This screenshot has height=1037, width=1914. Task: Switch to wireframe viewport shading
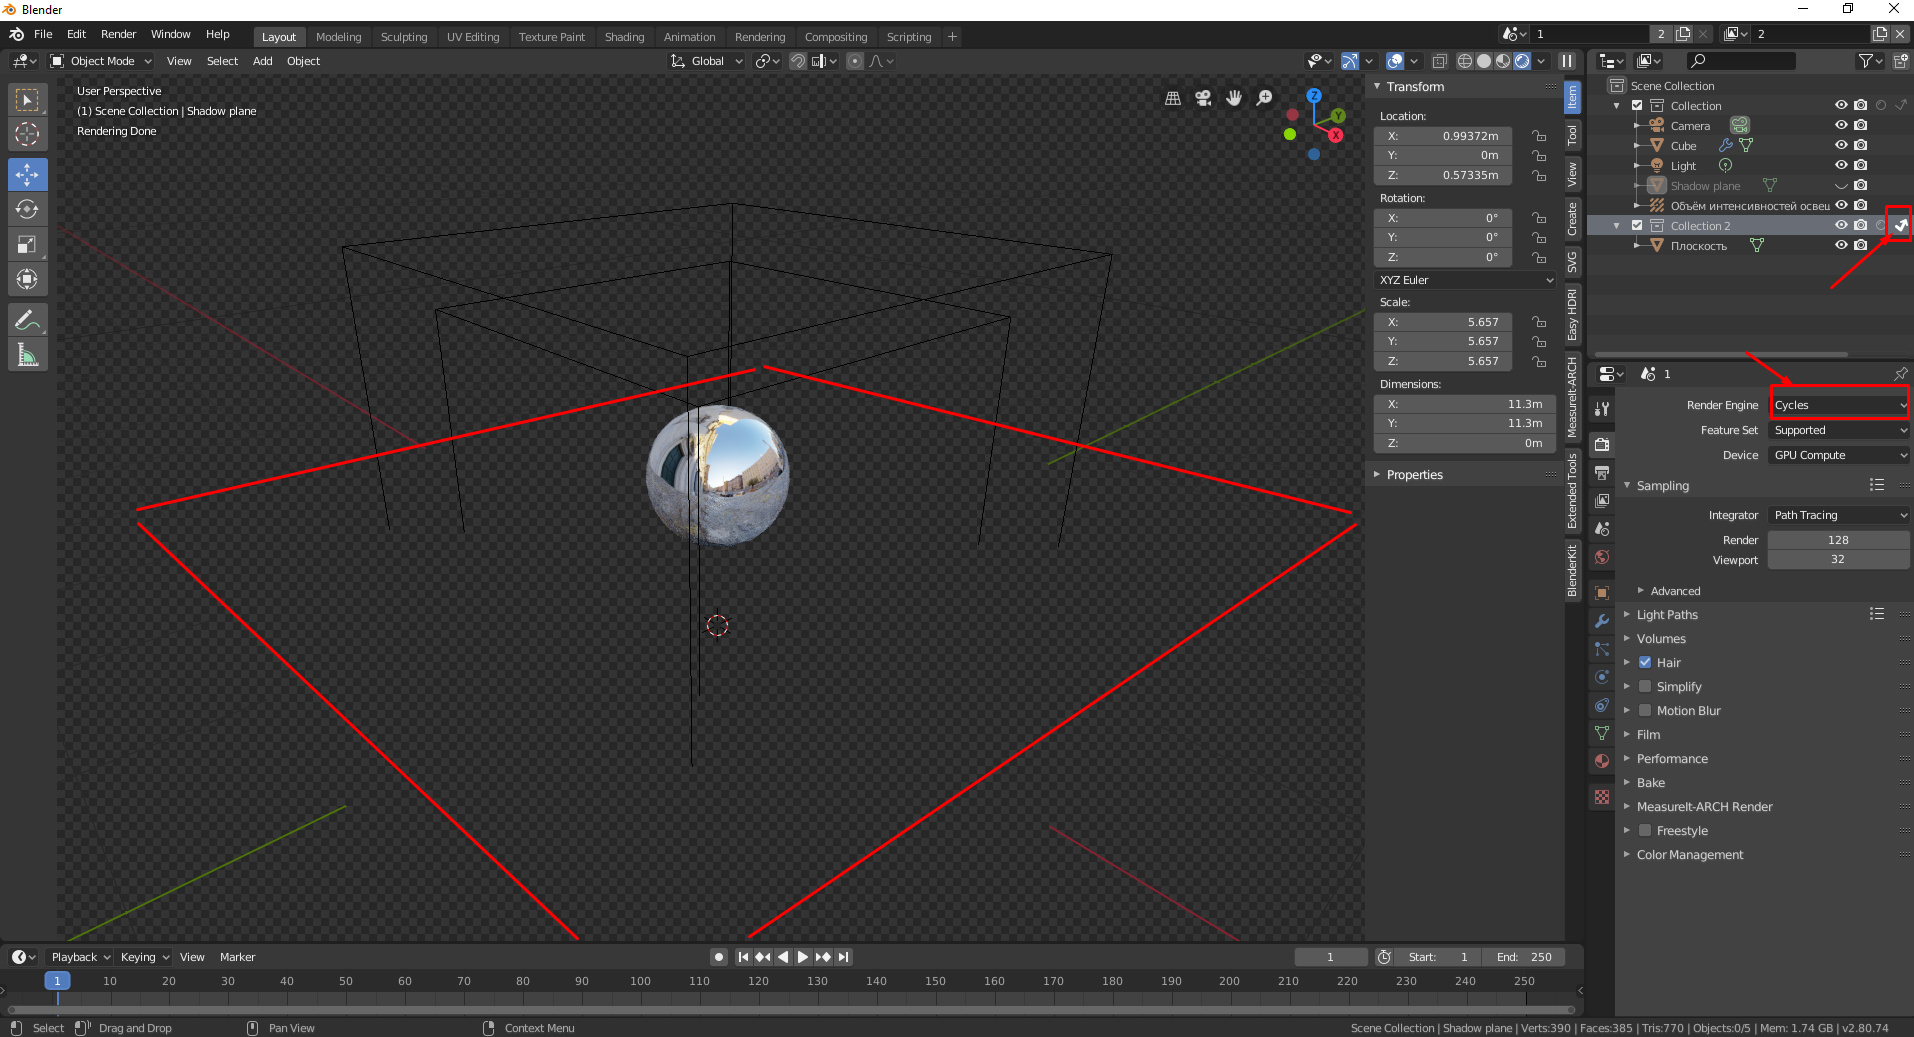coord(1465,61)
